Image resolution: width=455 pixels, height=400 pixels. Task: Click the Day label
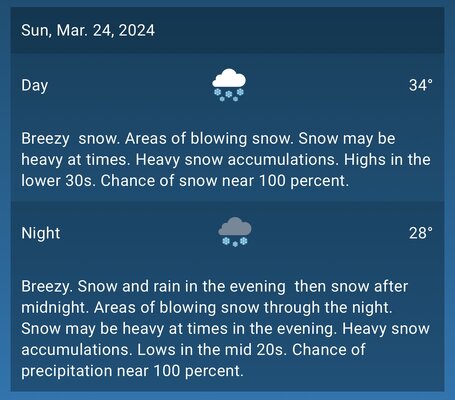click(x=35, y=85)
